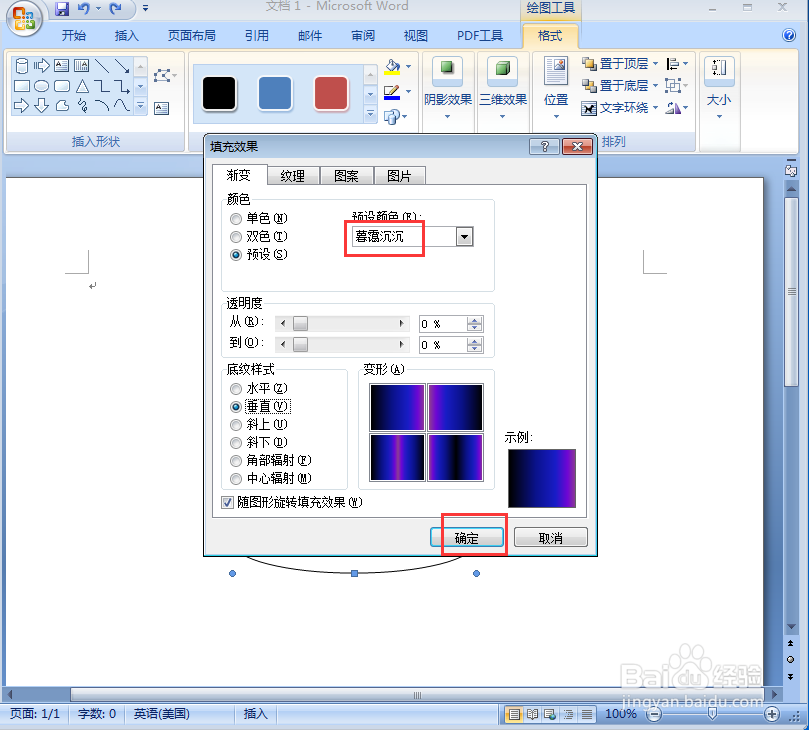Open the customize quick access toolbar arrow
The image size is (809, 730).
145,9
